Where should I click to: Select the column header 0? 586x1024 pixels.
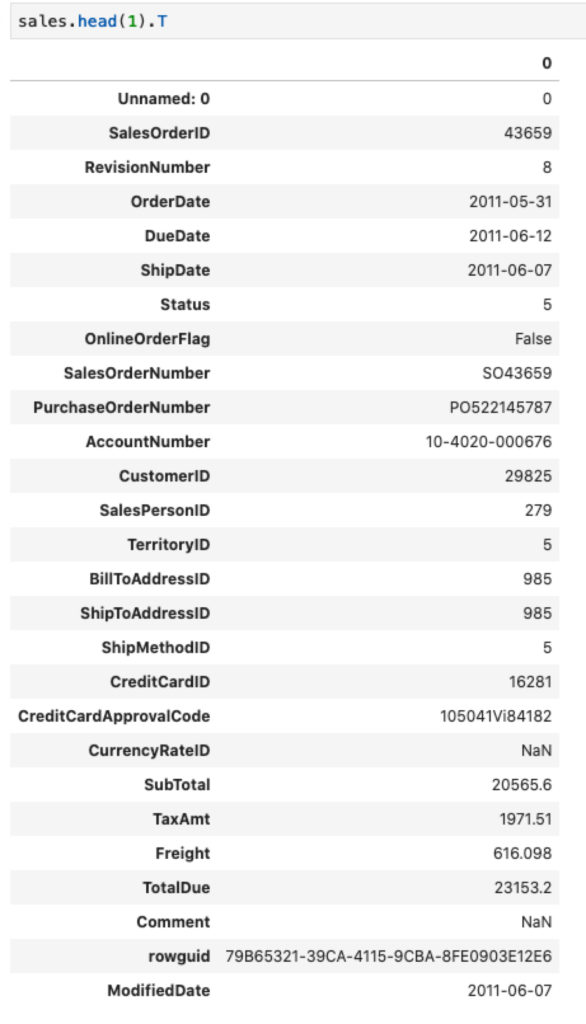547,63
